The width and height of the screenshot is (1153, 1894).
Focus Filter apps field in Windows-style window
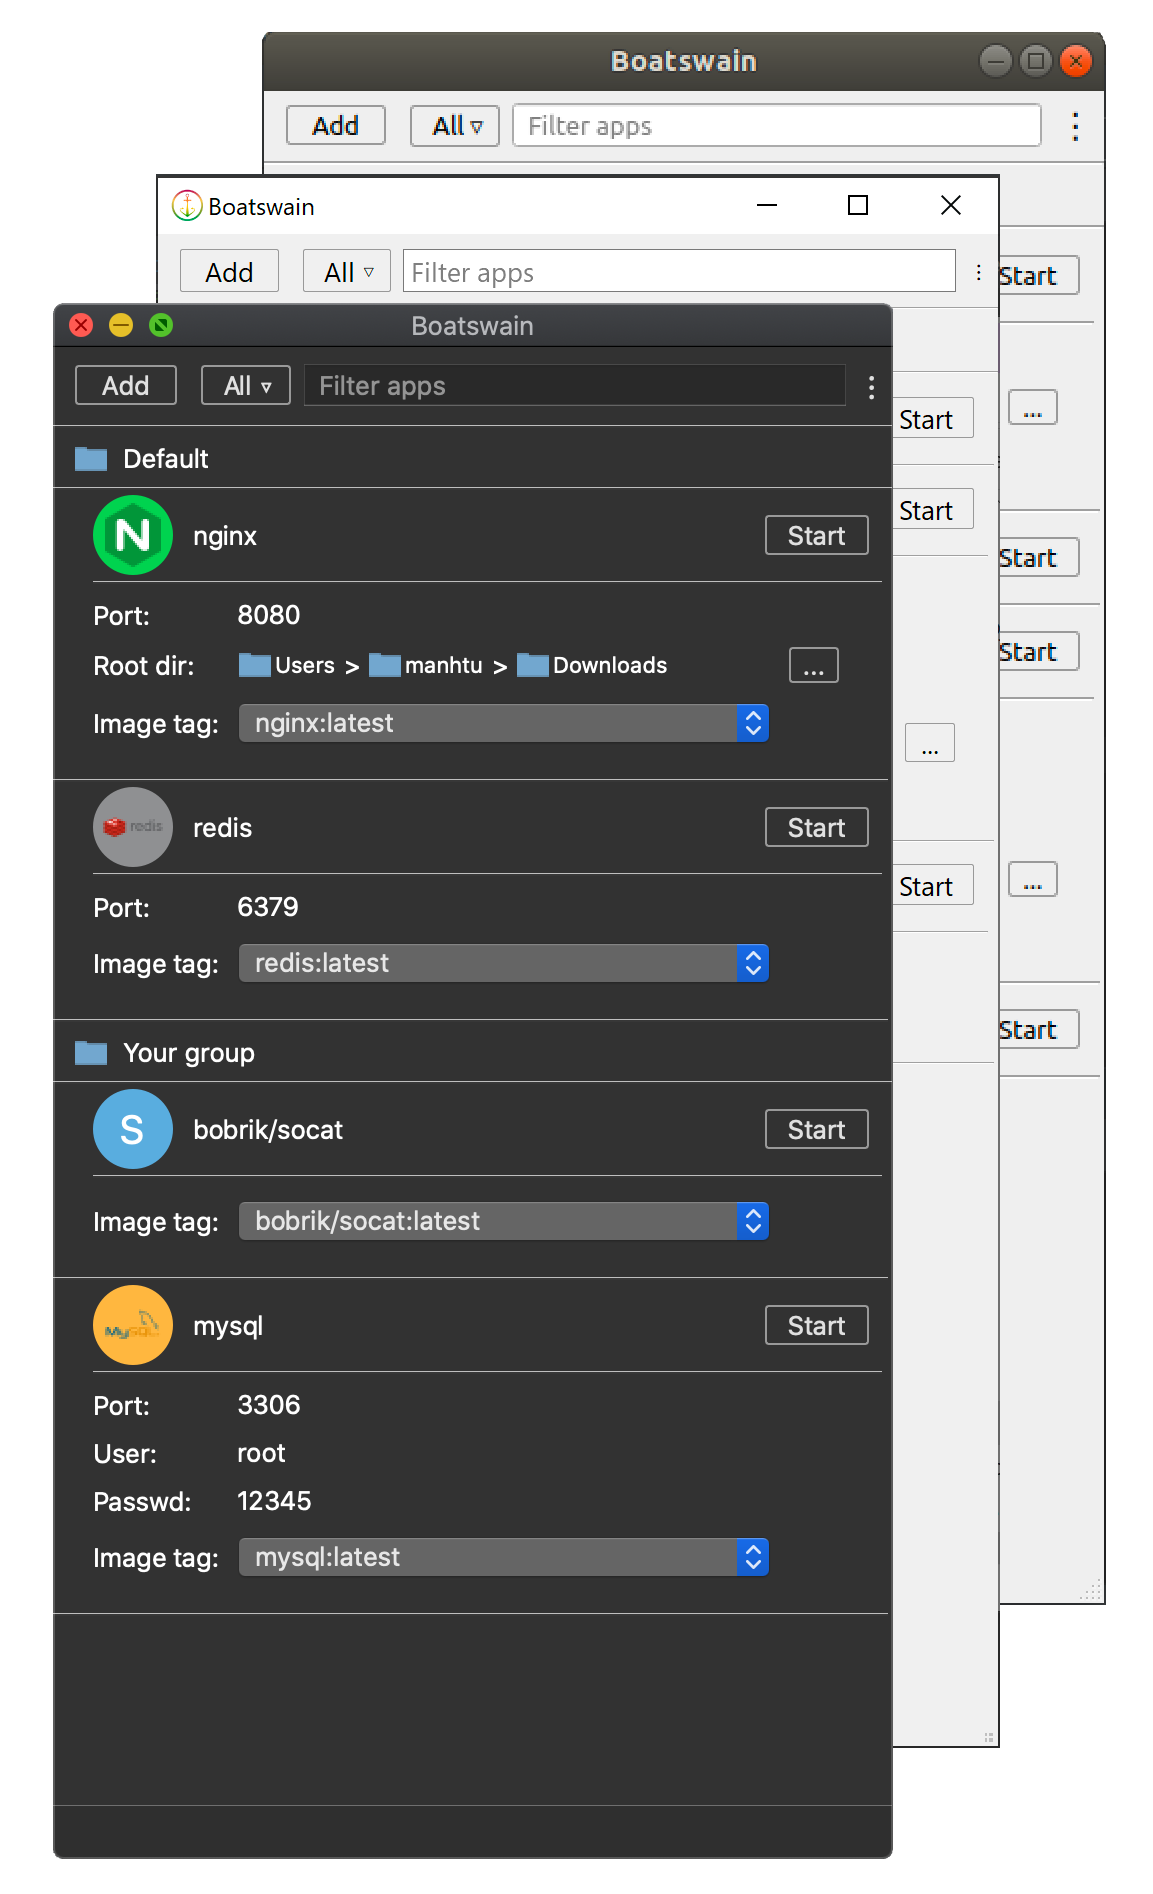click(x=679, y=271)
